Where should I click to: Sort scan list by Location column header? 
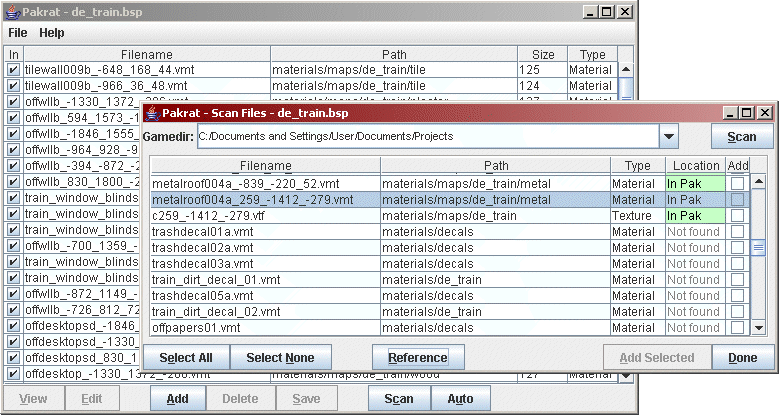click(x=696, y=166)
